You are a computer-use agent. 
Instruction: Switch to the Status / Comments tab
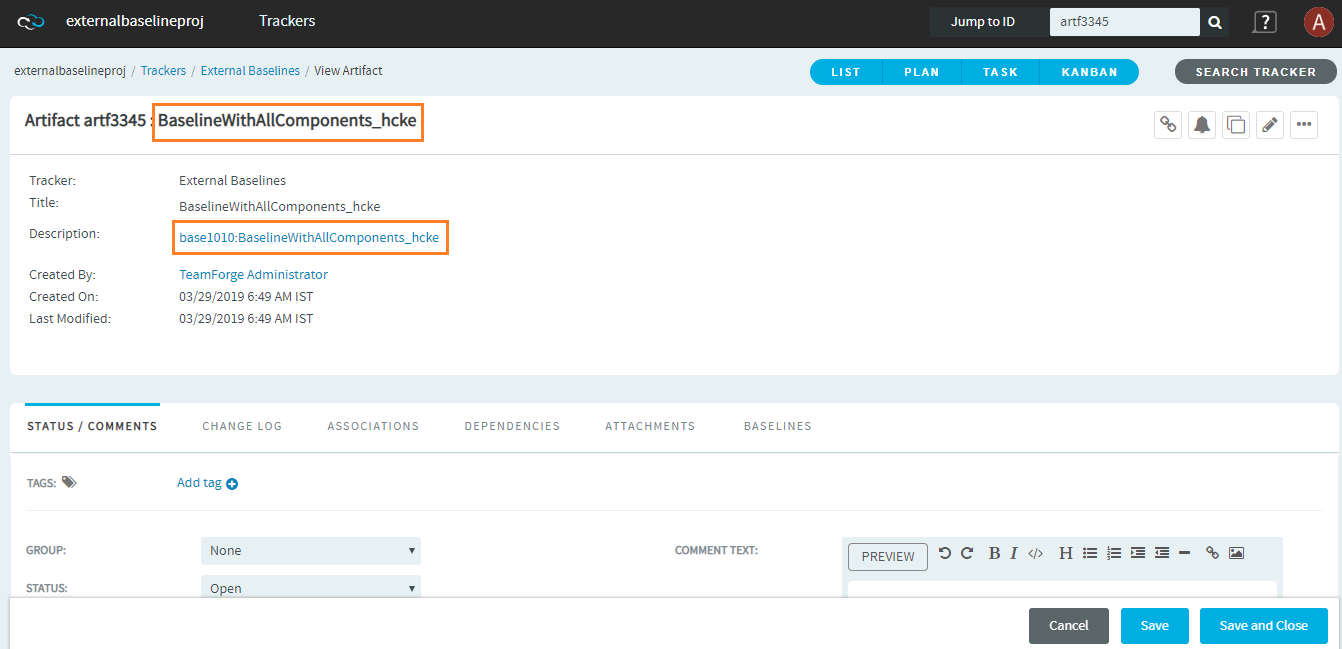pos(92,426)
